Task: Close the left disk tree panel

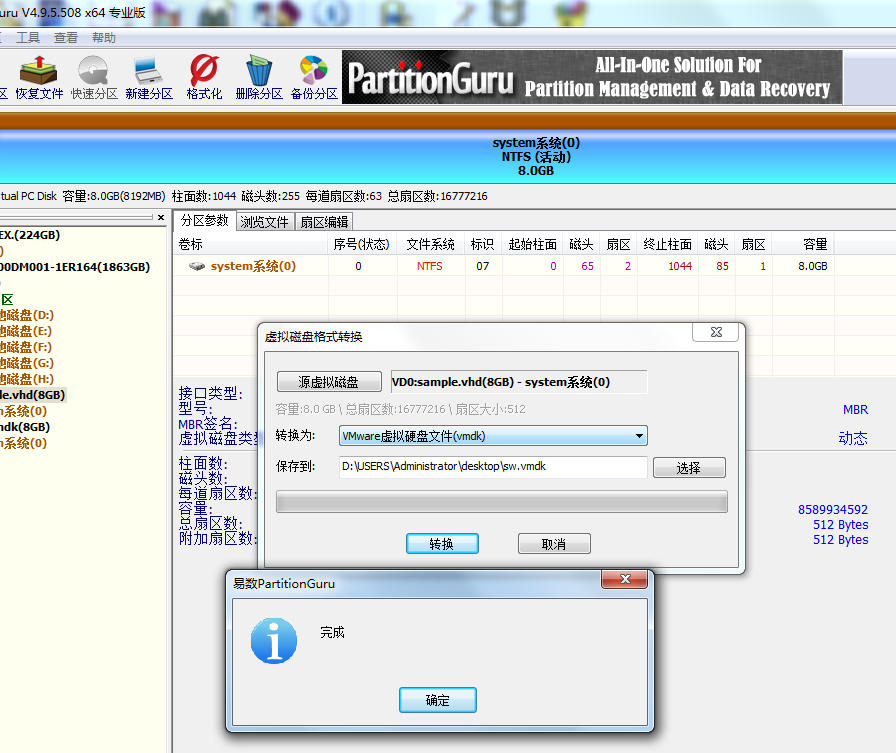Action: click(161, 218)
